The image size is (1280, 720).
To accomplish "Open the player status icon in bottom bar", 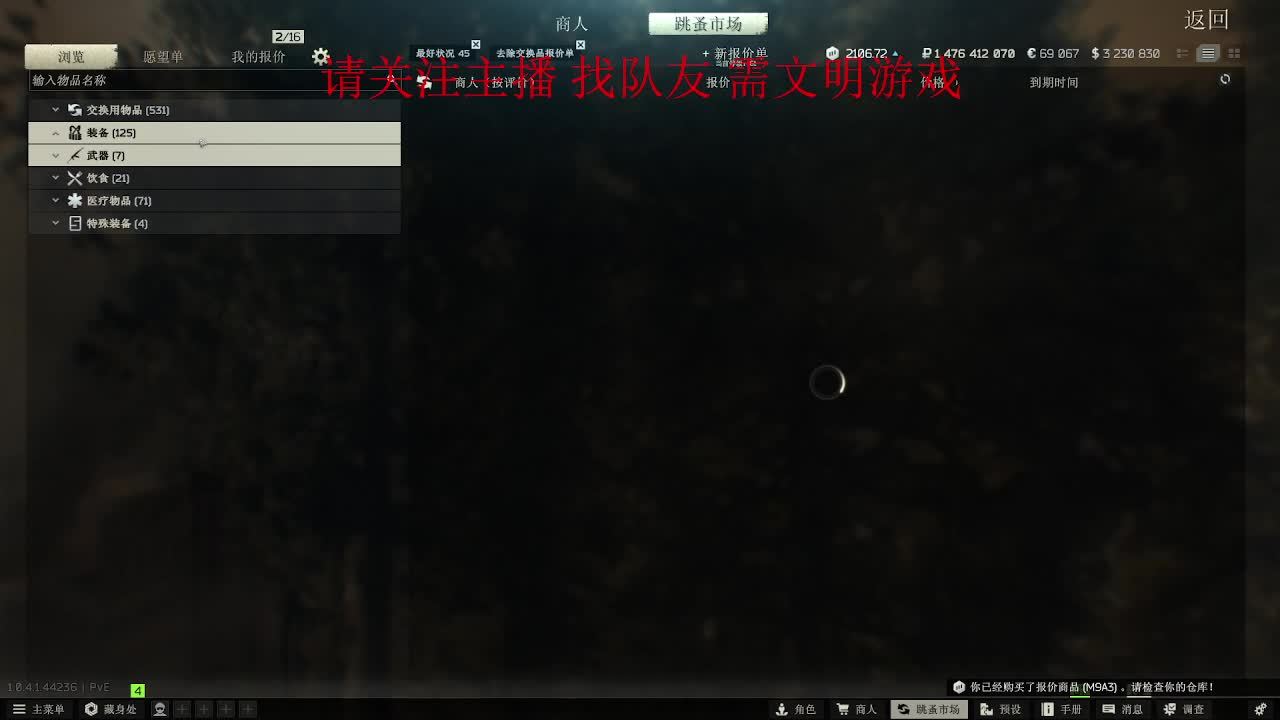I will (x=160, y=709).
